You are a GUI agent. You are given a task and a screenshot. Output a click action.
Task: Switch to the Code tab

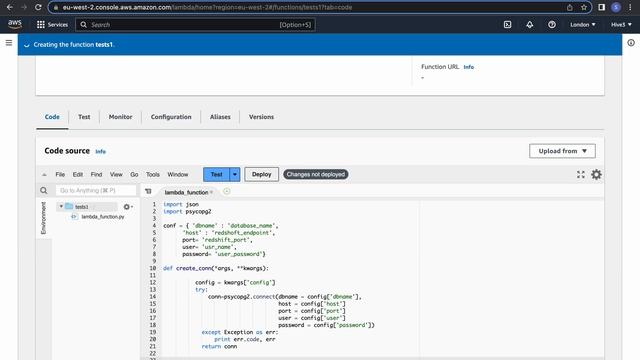pos(52,117)
